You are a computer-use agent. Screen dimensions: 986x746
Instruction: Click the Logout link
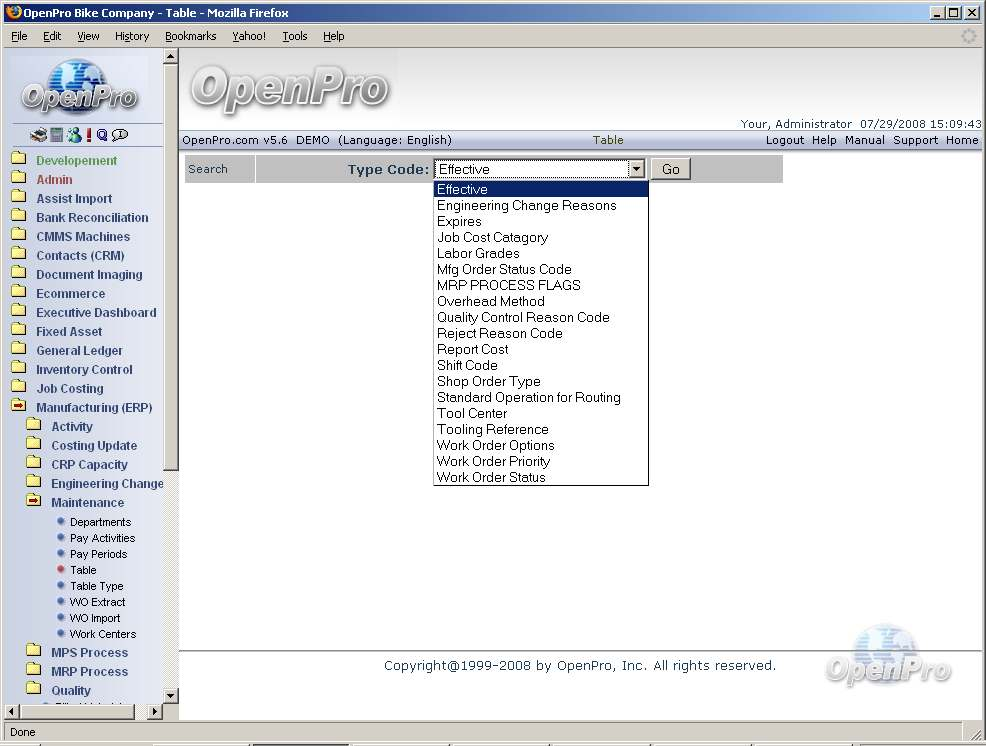click(x=784, y=140)
